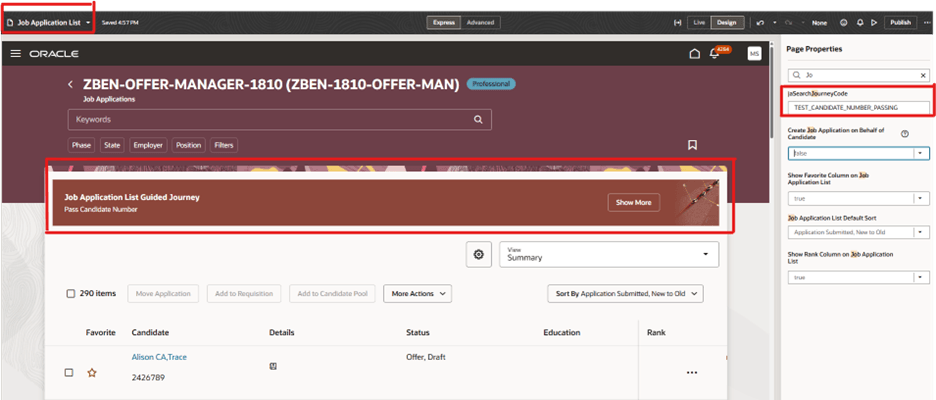Viewport: 936px width, 400px height.
Task: Open the MS user avatar menu
Action: 755,54
